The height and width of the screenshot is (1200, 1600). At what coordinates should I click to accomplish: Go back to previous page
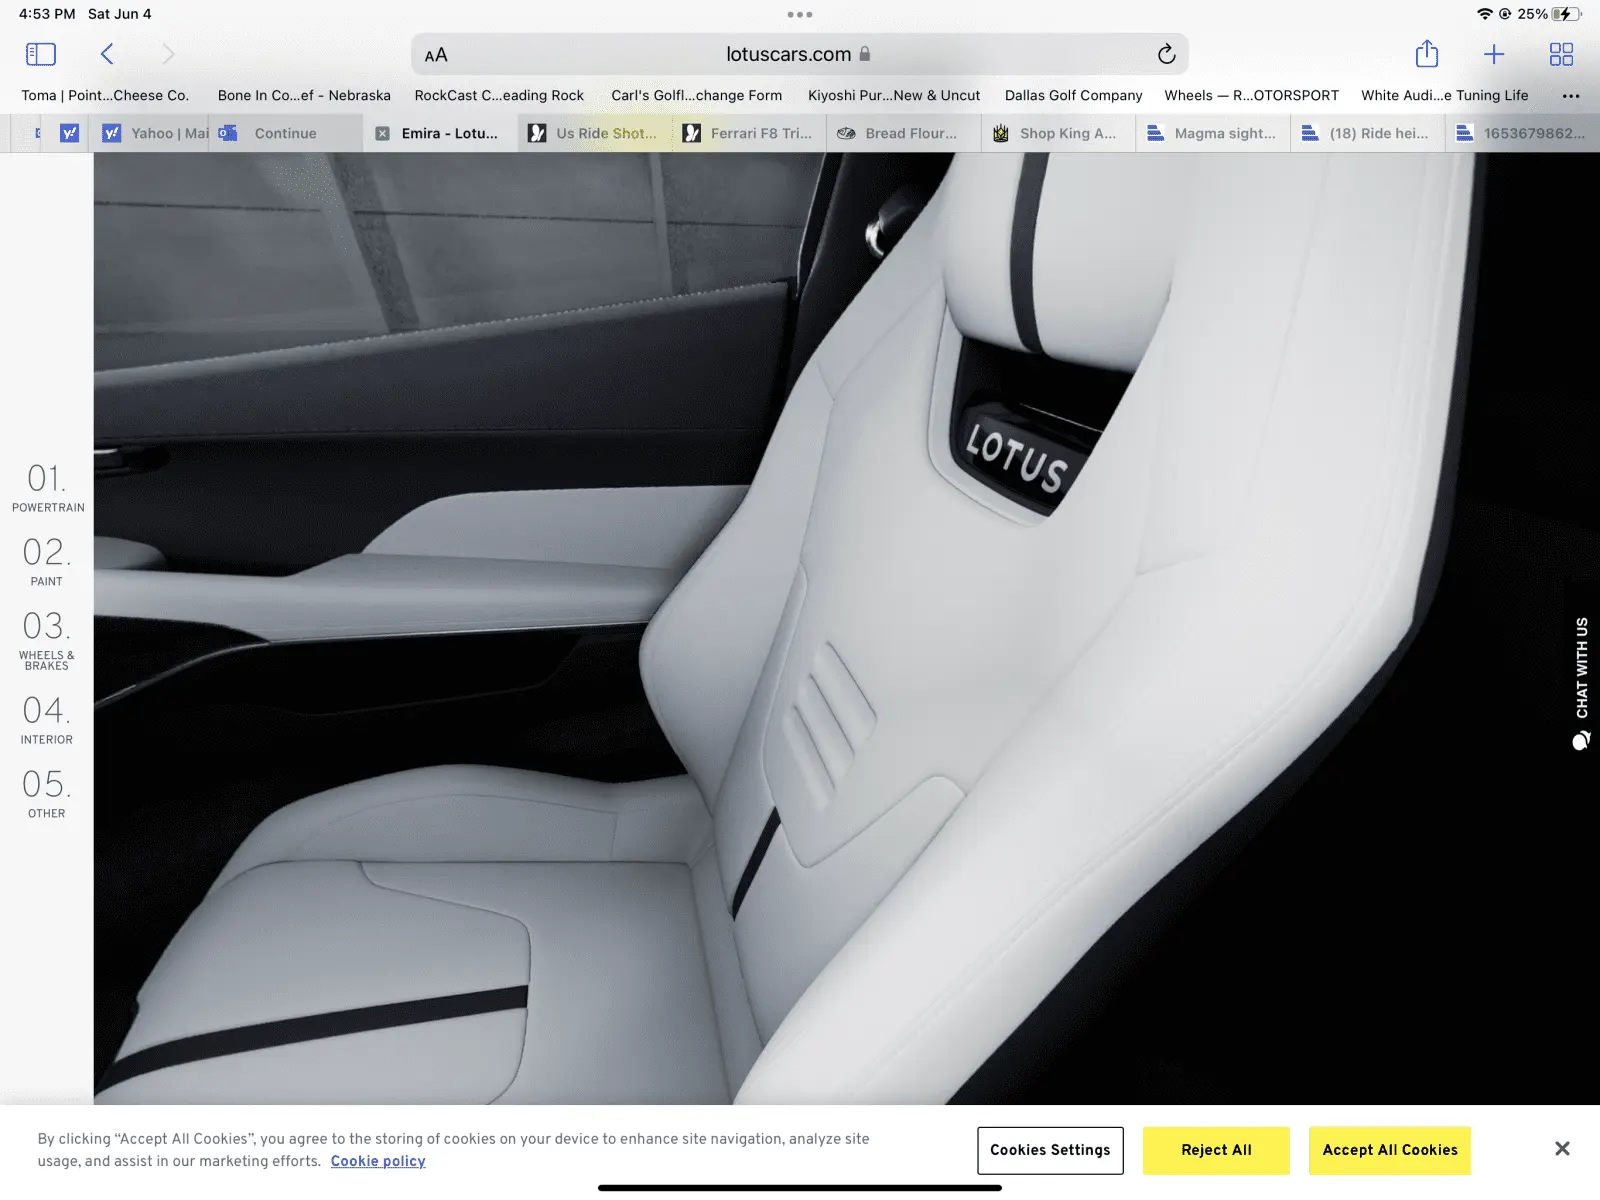click(x=107, y=54)
